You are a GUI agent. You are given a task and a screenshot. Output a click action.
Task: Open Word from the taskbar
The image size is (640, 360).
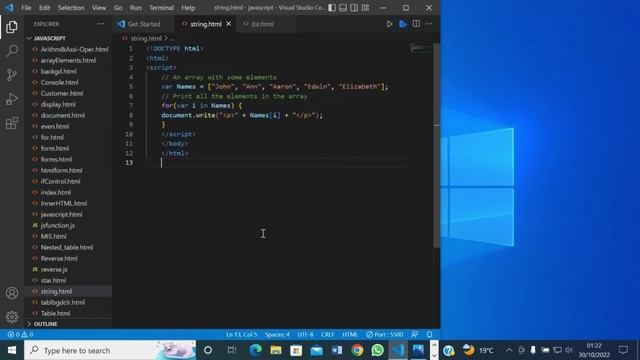pyautogui.click(x=337, y=350)
